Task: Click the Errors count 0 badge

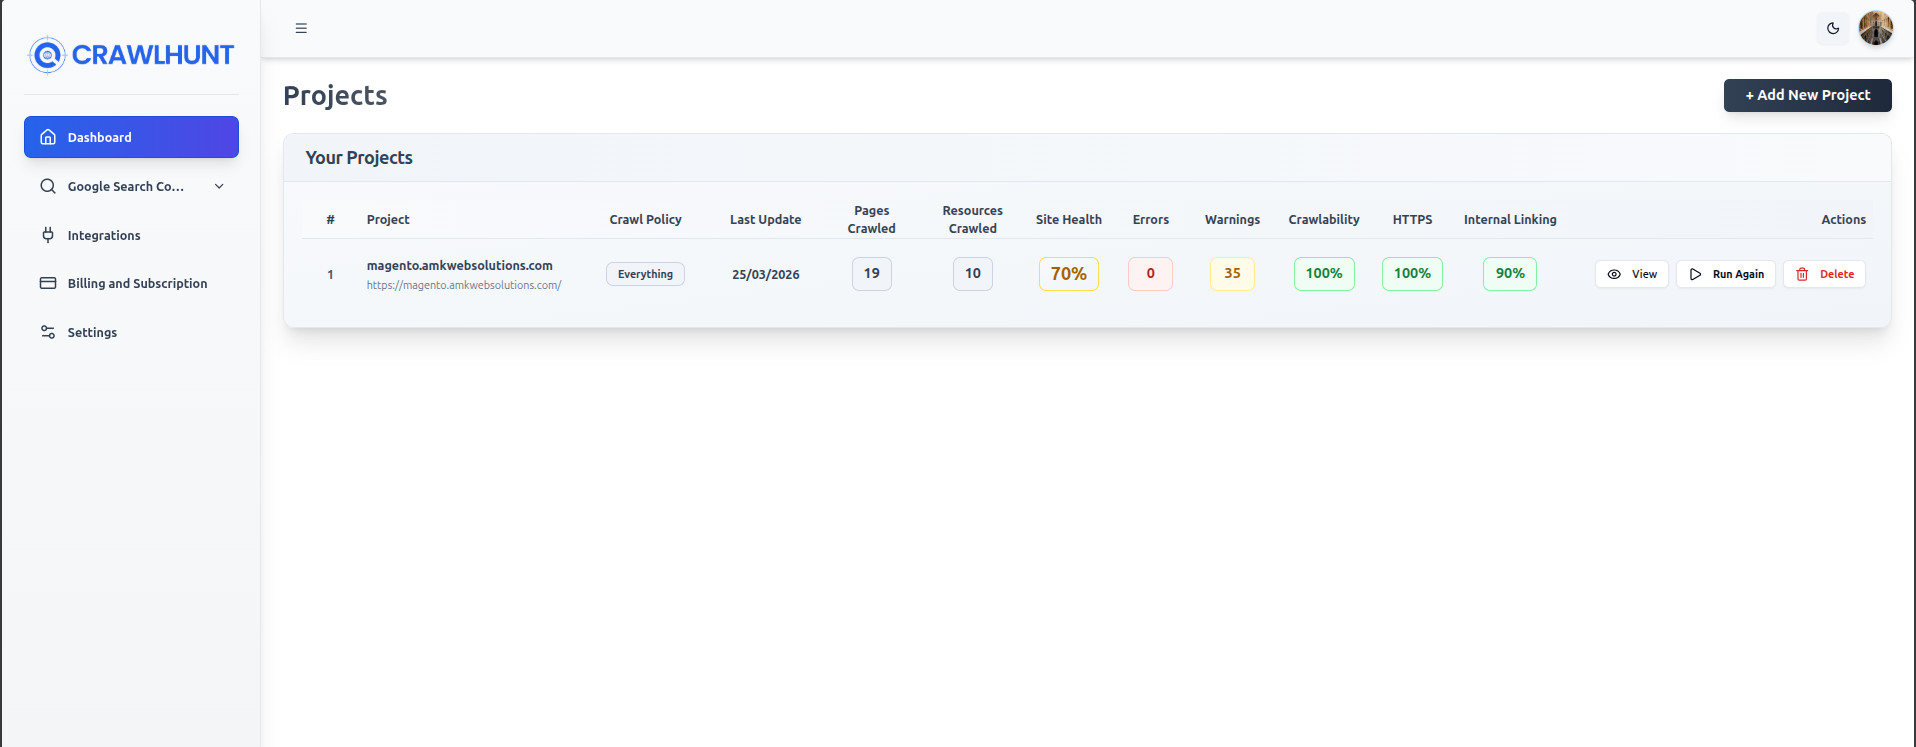Action: 1150,274
